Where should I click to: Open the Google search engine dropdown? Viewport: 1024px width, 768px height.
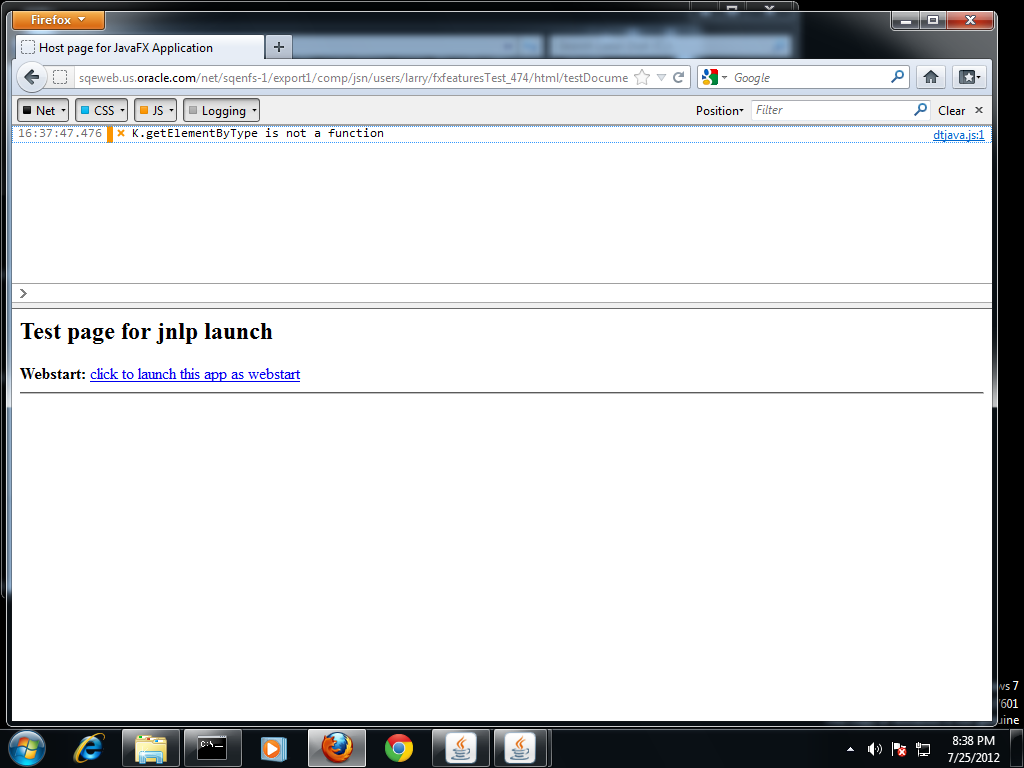(714, 77)
